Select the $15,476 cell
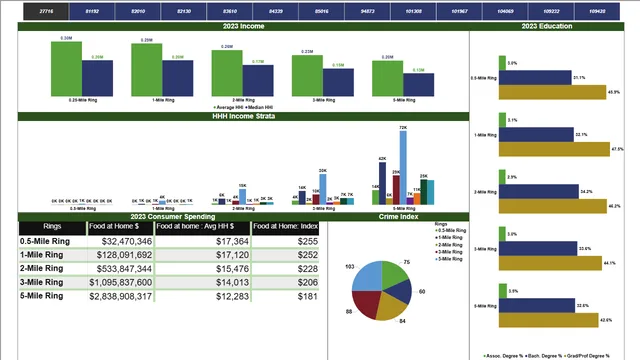 point(202,269)
